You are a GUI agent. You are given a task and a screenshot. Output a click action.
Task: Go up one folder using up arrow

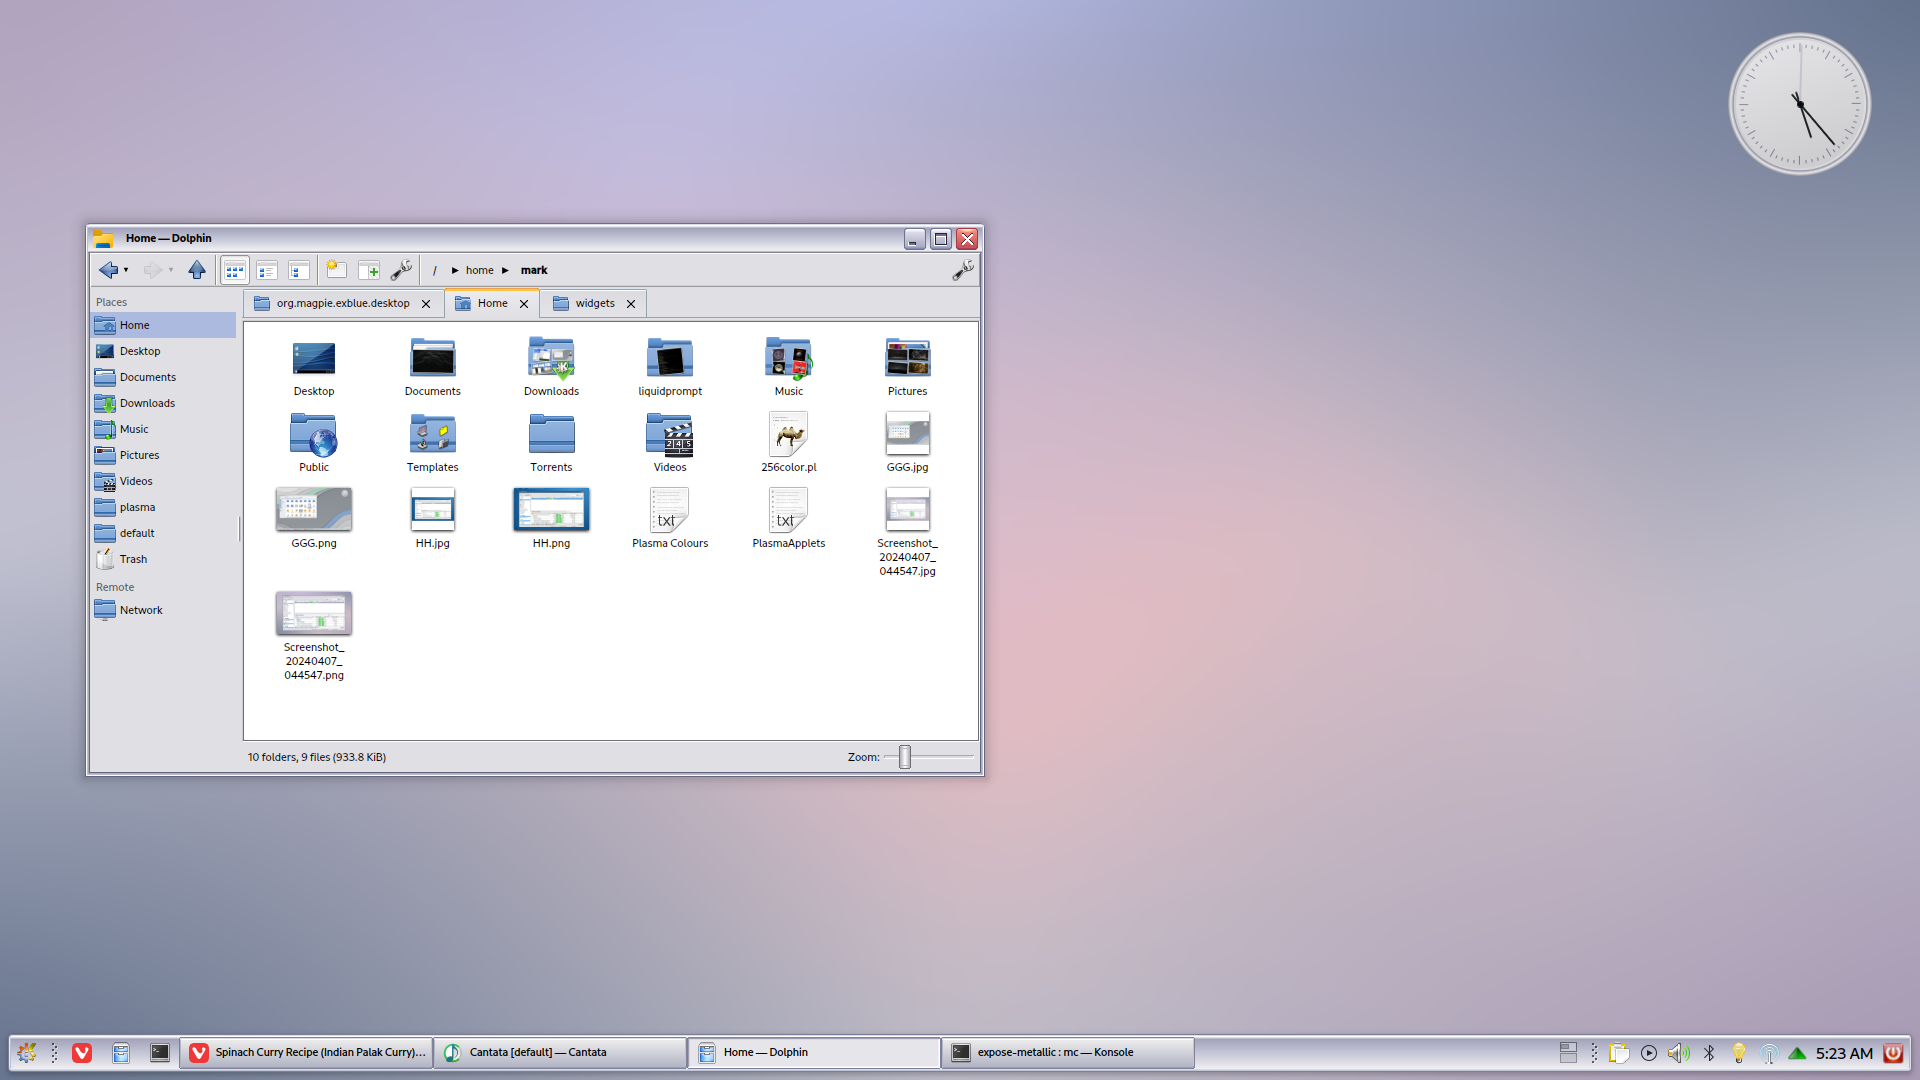(197, 270)
